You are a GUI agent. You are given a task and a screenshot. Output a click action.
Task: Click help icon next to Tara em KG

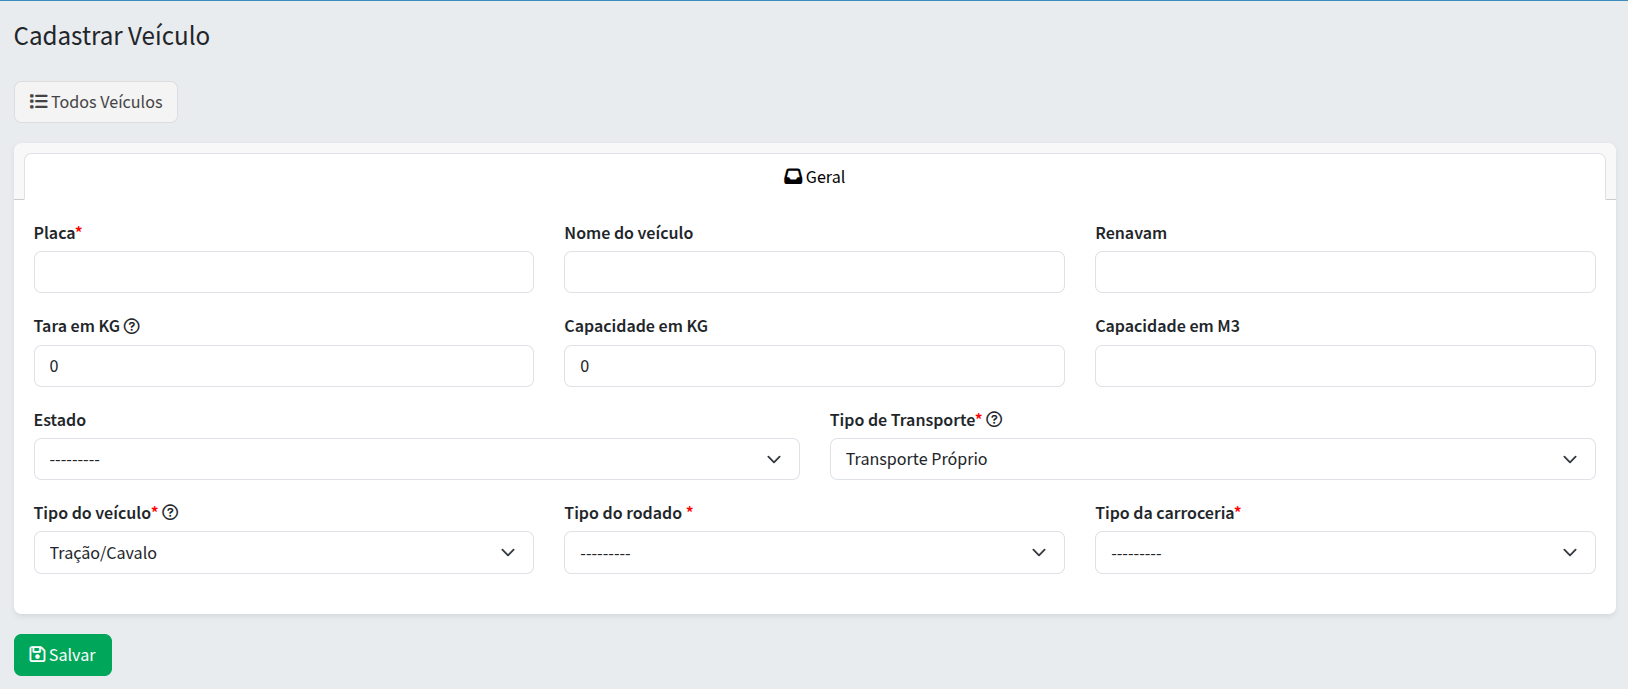pyautogui.click(x=132, y=326)
